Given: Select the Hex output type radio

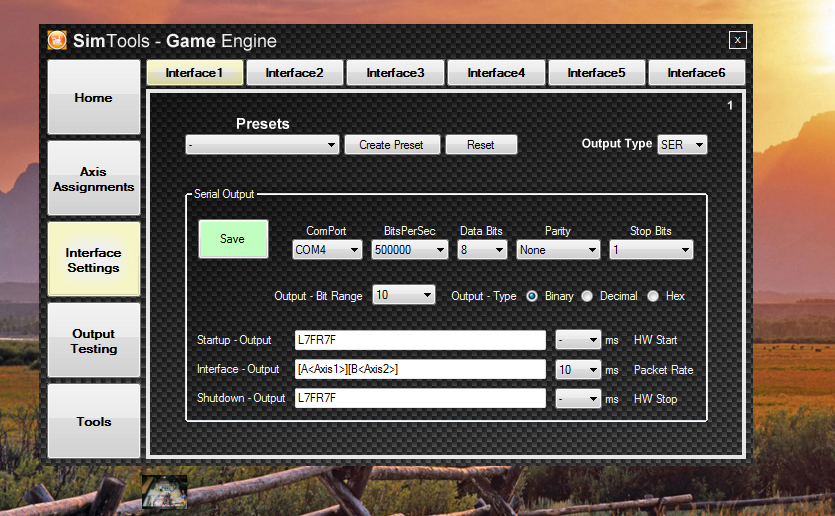Looking at the screenshot, I should (x=653, y=296).
